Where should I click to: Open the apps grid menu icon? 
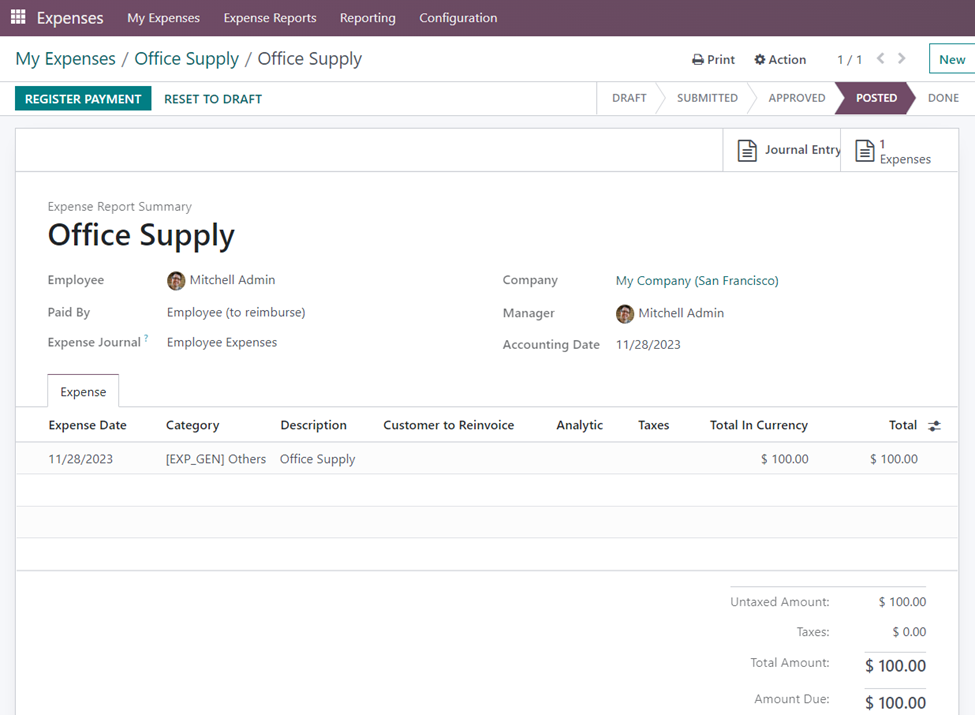coord(18,18)
